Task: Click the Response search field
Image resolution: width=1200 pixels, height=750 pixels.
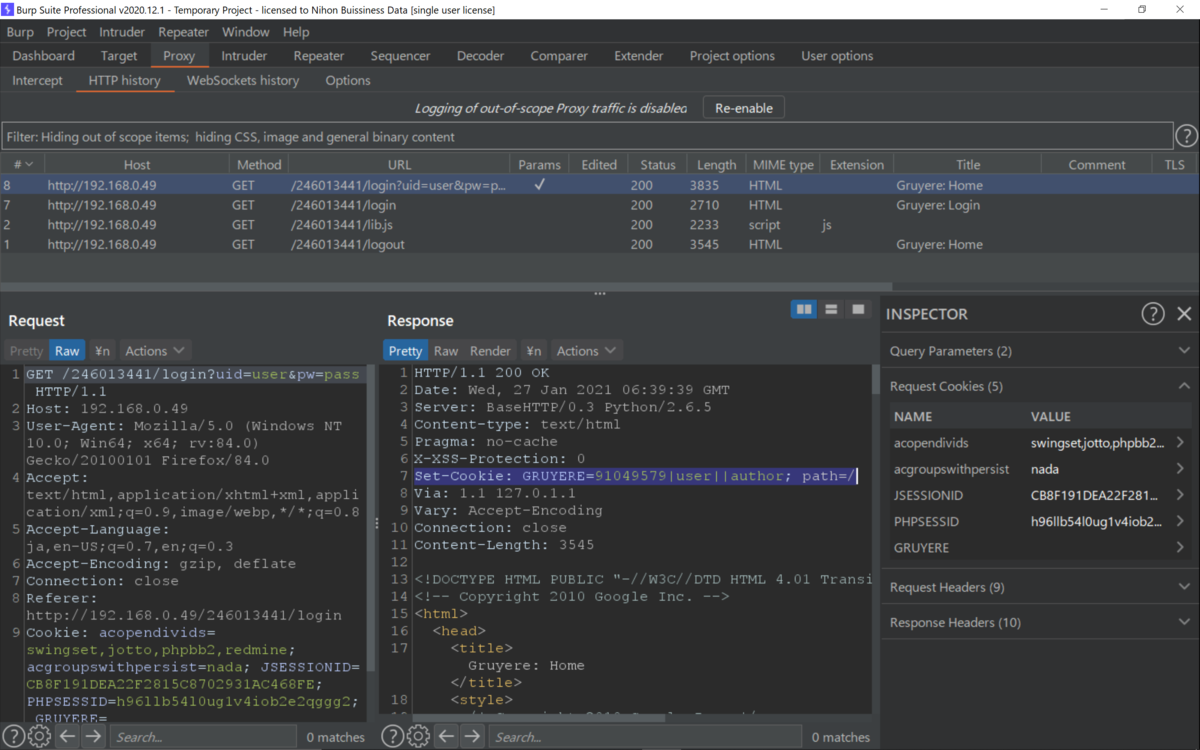Action: 645,737
